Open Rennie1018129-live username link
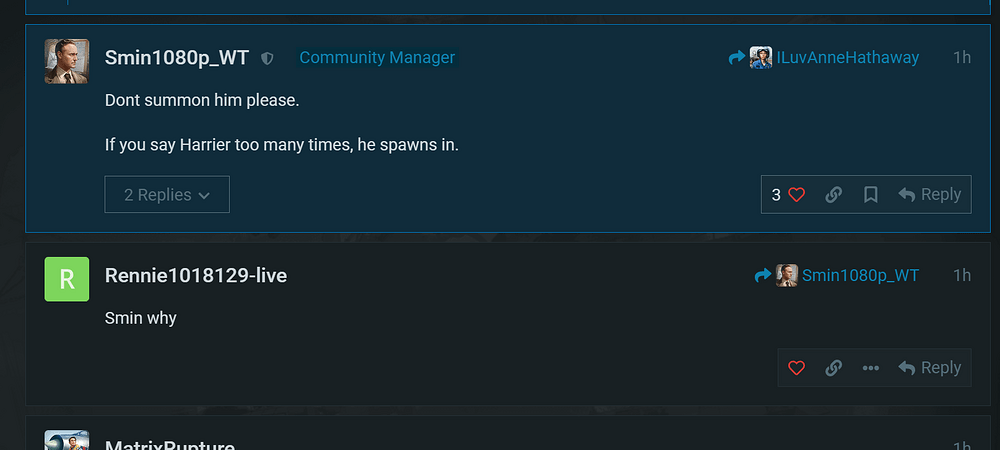Screen dimensions: 1000x450 pos(196,275)
